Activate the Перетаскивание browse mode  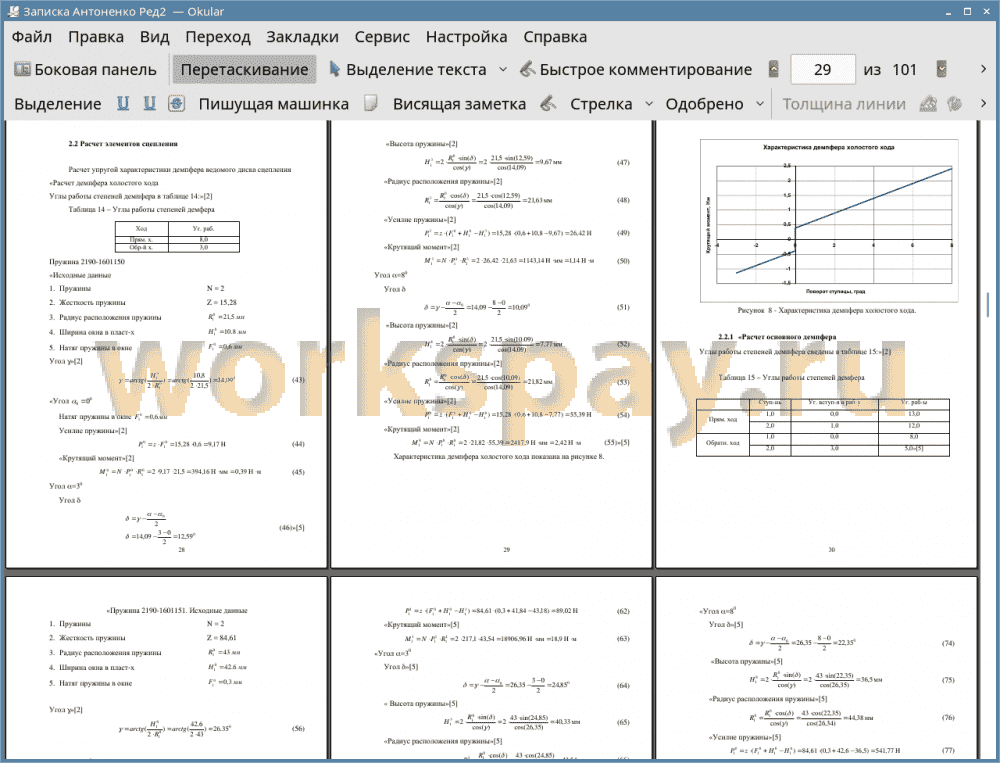pos(244,70)
